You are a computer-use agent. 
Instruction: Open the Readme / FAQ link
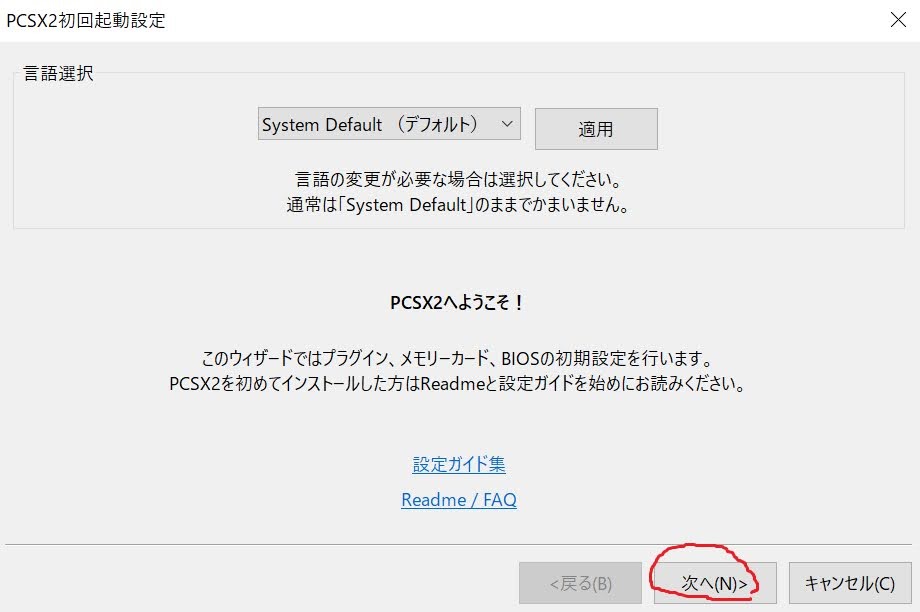pos(459,499)
